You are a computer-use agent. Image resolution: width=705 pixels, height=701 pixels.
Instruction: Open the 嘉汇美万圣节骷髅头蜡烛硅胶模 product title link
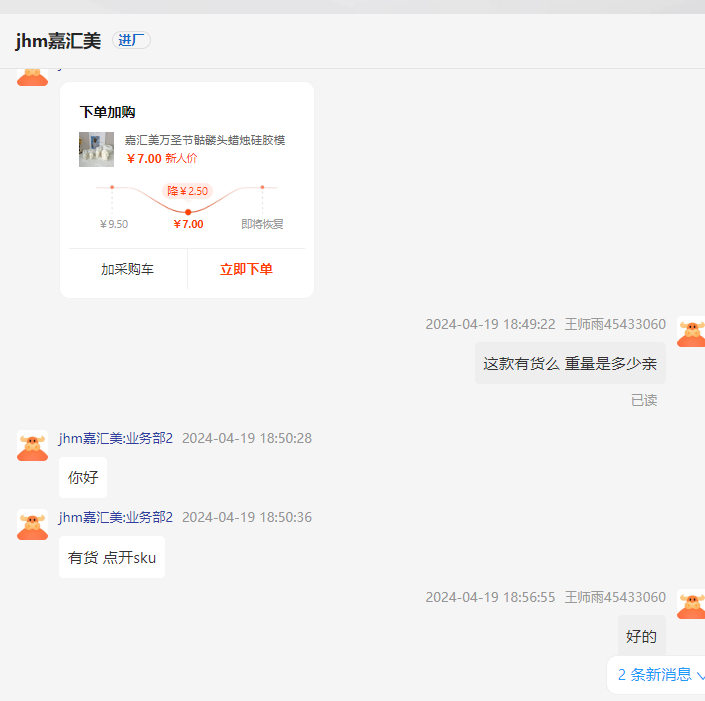pos(205,140)
